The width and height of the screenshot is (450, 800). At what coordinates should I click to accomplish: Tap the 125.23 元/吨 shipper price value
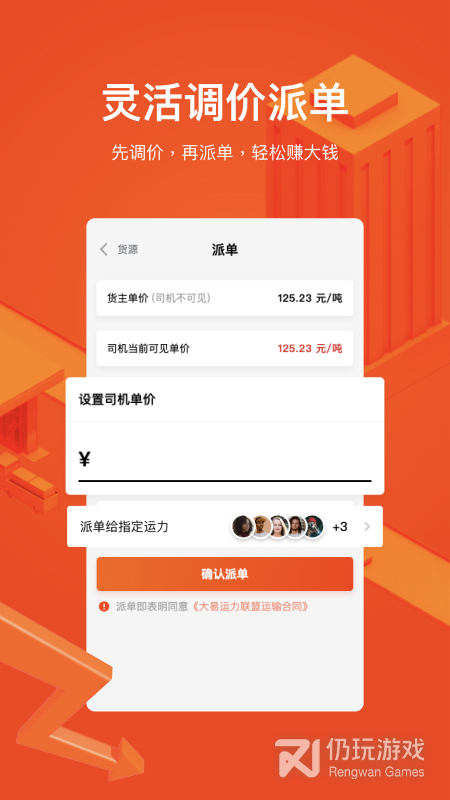pyautogui.click(x=310, y=298)
